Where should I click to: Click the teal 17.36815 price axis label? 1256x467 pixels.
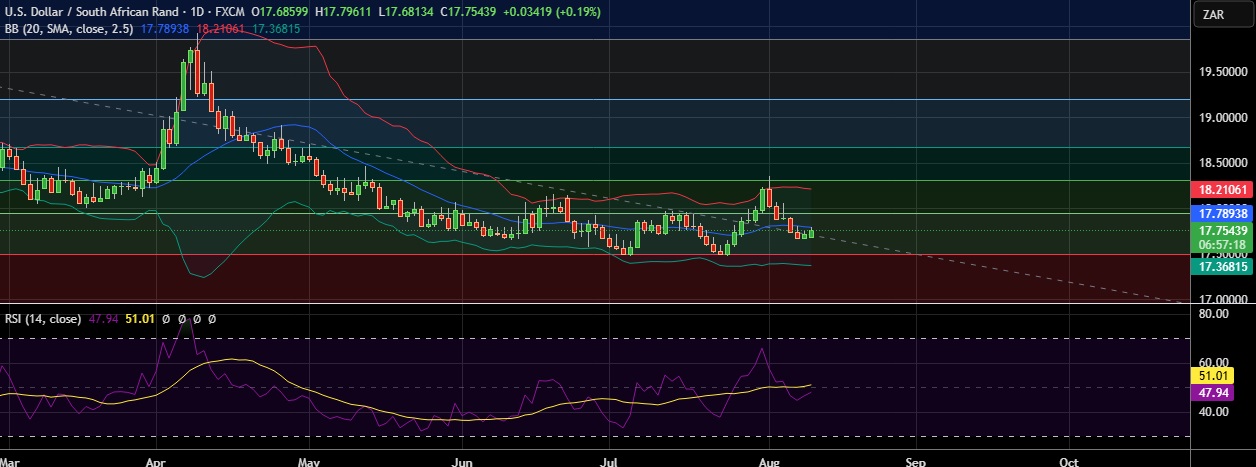click(1224, 267)
